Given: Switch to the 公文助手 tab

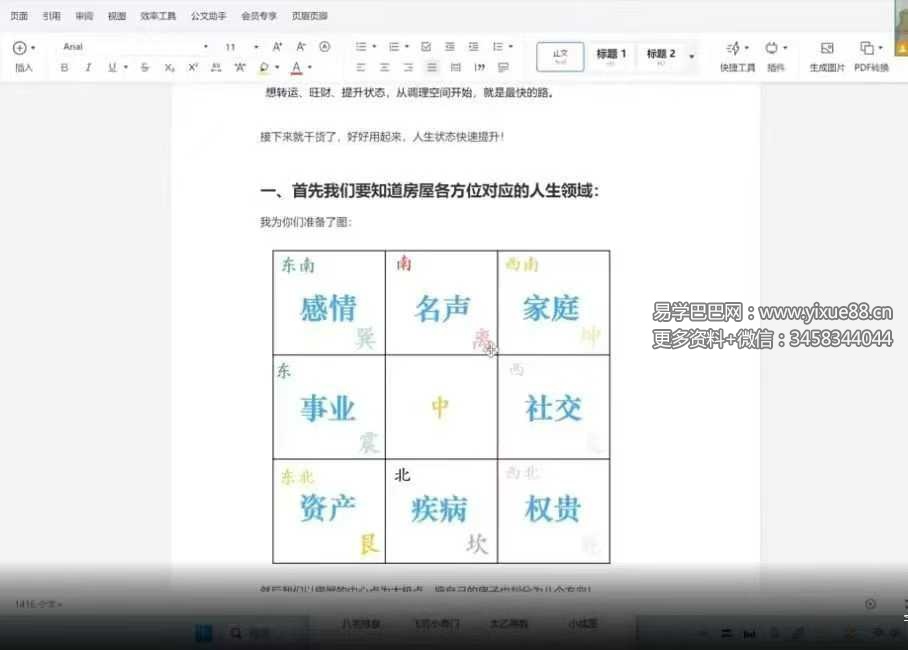Looking at the screenshot, I should point(208,16).
